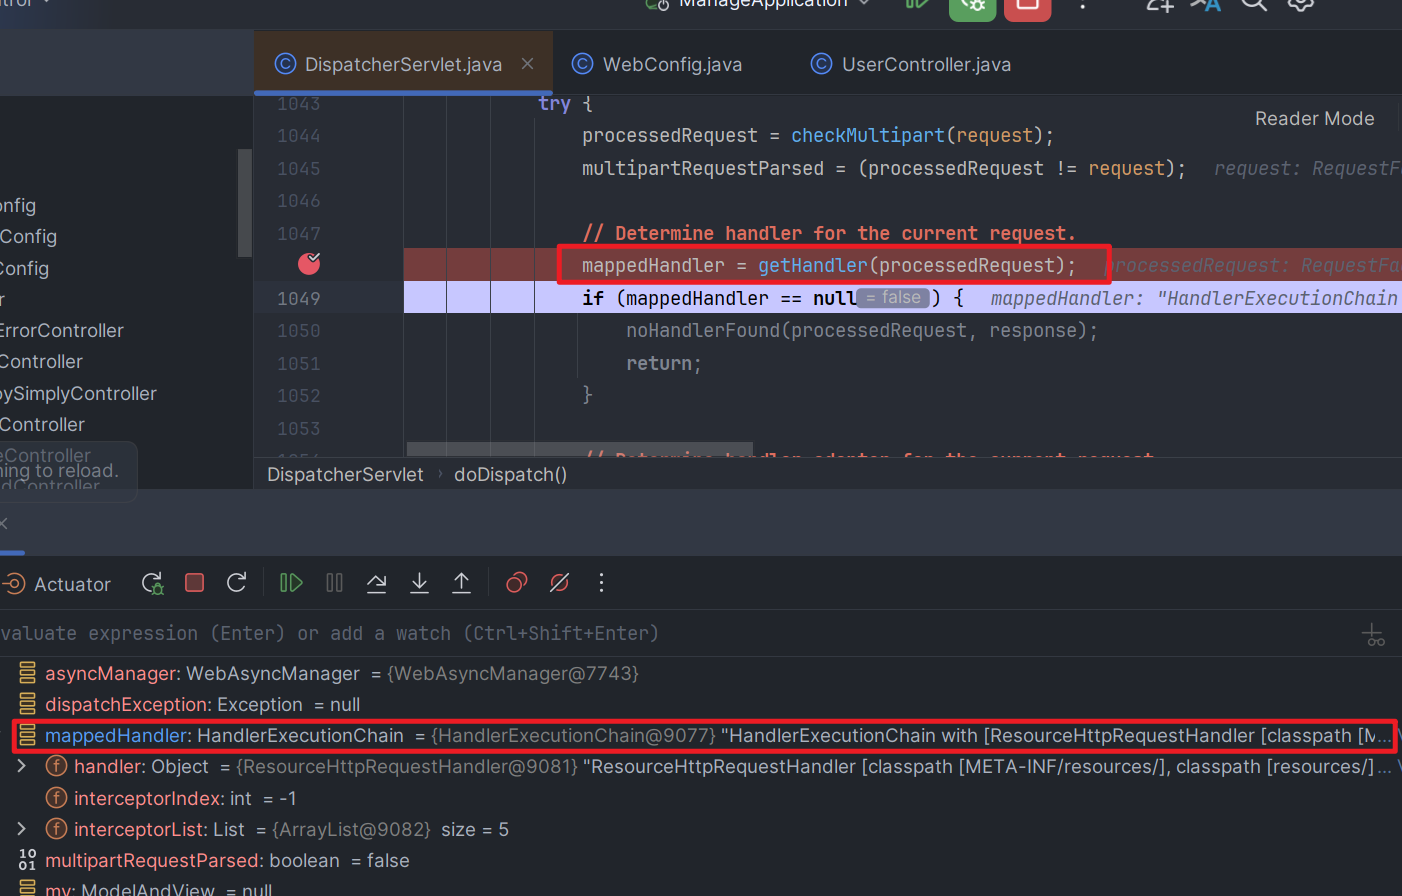Click the Step Out up-arrow icon
The height and width of the screenshot is (896, 1402).
tap(461, 583)
